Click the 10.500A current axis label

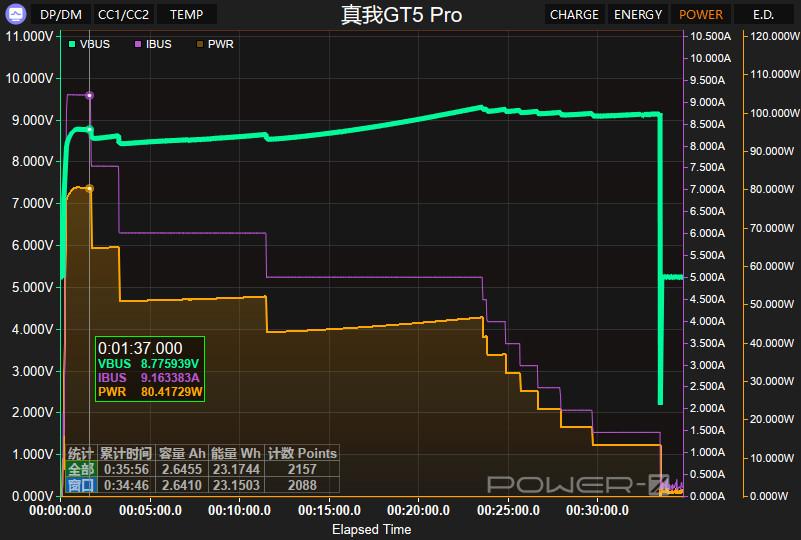[x=711, y=36]
